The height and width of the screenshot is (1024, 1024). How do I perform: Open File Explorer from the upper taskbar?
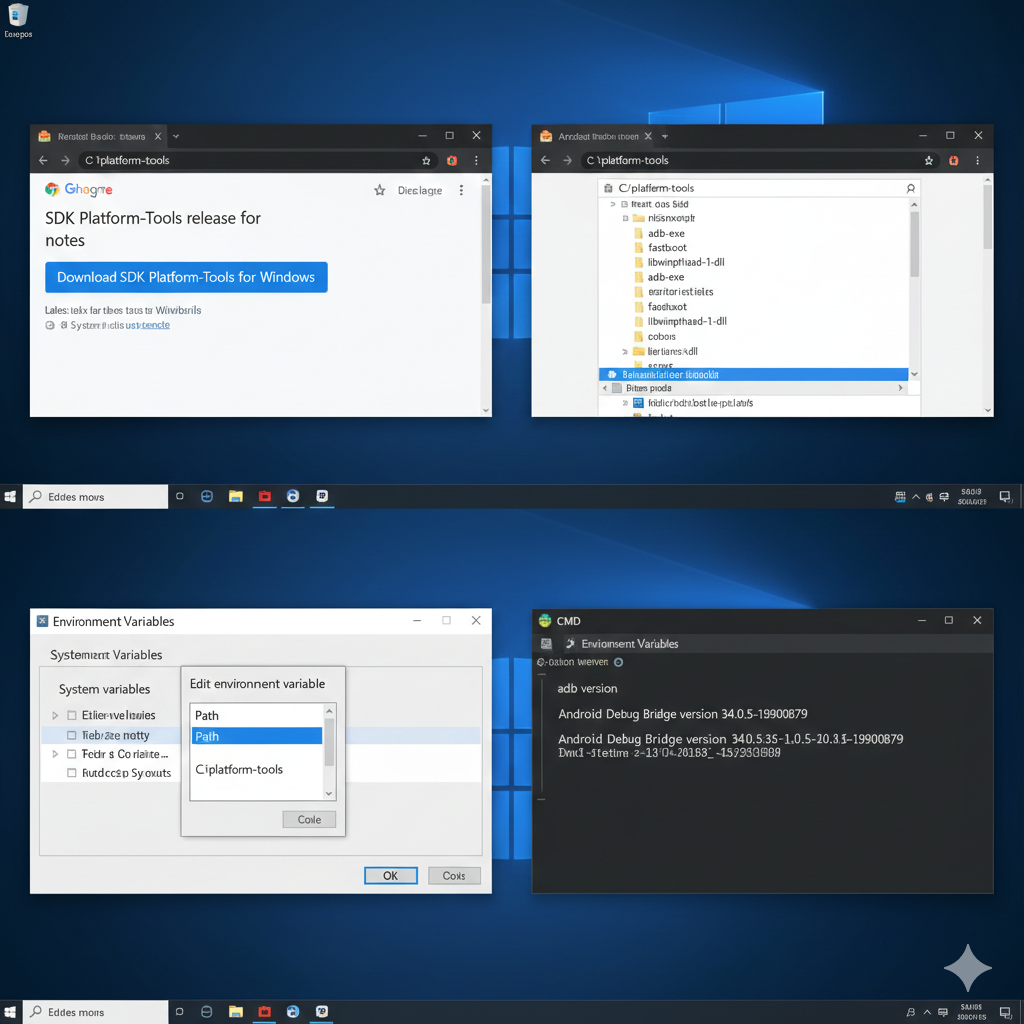point(236,497)
